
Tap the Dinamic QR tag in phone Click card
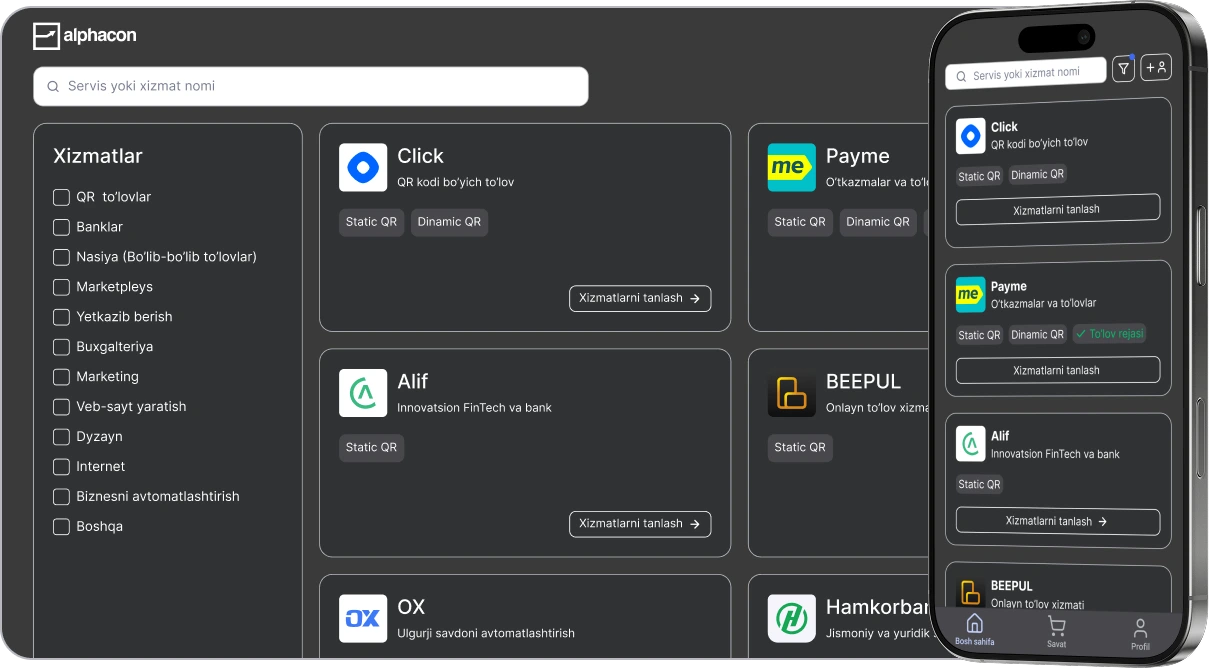click(x=1037, y=174)
